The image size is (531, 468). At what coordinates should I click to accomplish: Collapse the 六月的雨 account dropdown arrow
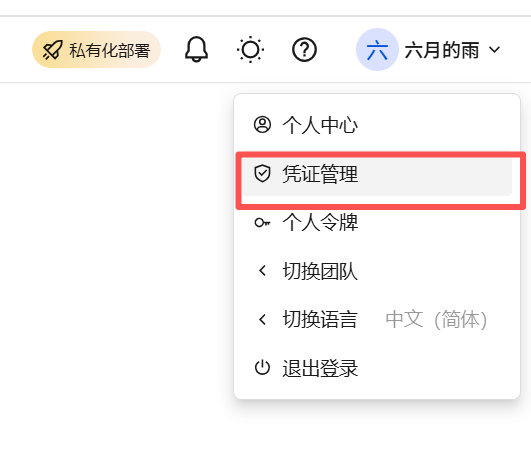(x=494, y=50)
